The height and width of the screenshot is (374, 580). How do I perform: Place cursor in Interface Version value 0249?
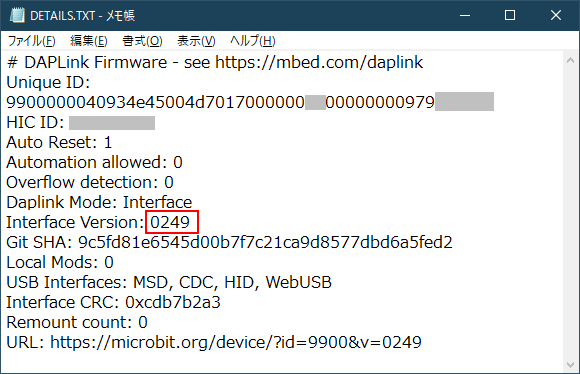pos(170,222)
